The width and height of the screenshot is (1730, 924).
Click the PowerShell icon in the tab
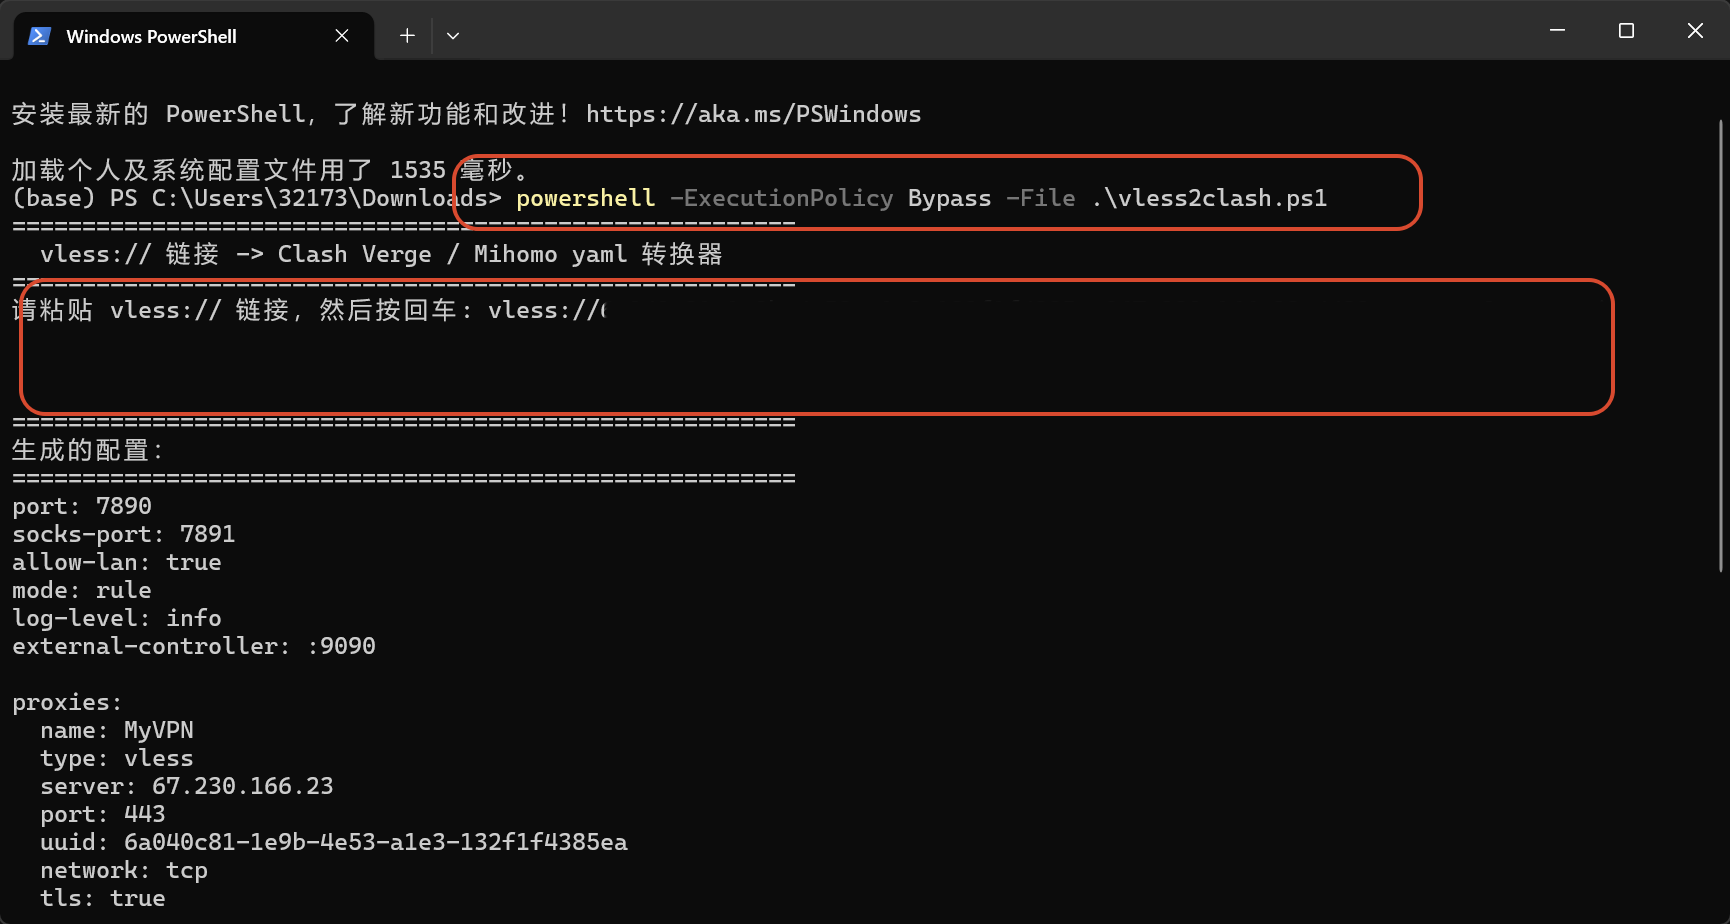[39, 36]
